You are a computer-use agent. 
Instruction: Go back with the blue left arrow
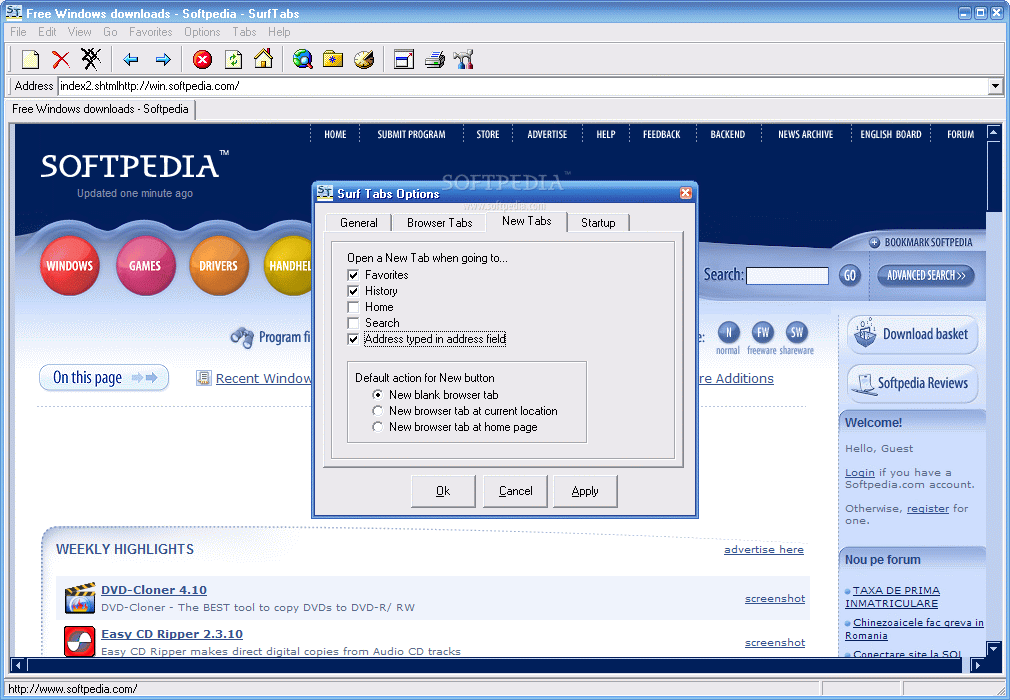point(131,60)
